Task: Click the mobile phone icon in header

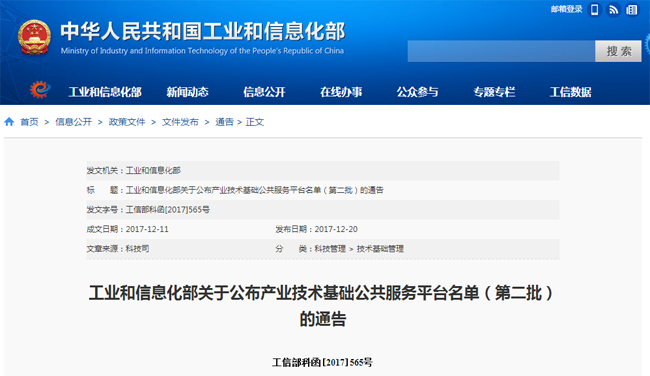Action: tap(594, 10)
